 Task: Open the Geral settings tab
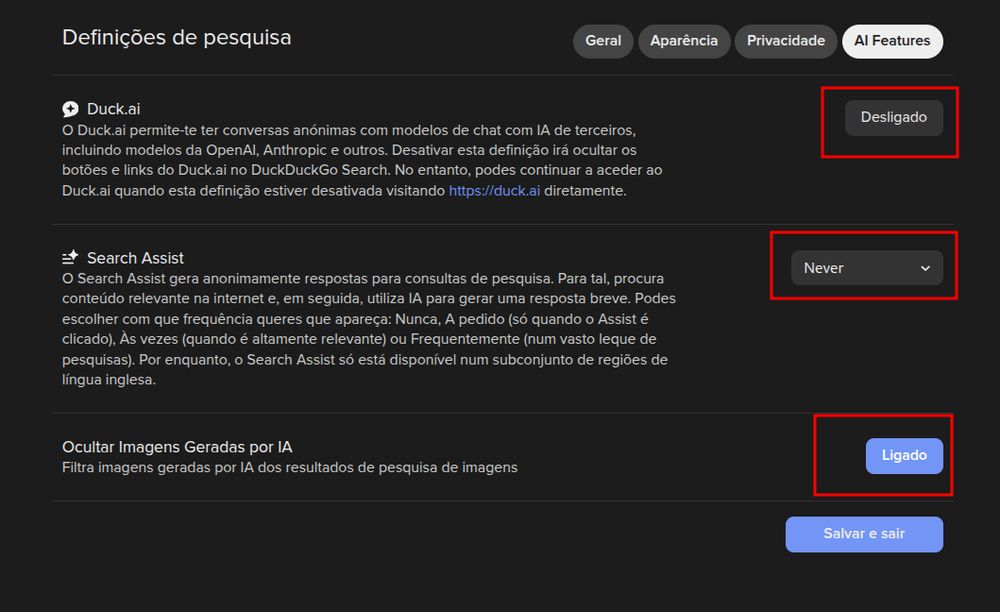(603, 41)
